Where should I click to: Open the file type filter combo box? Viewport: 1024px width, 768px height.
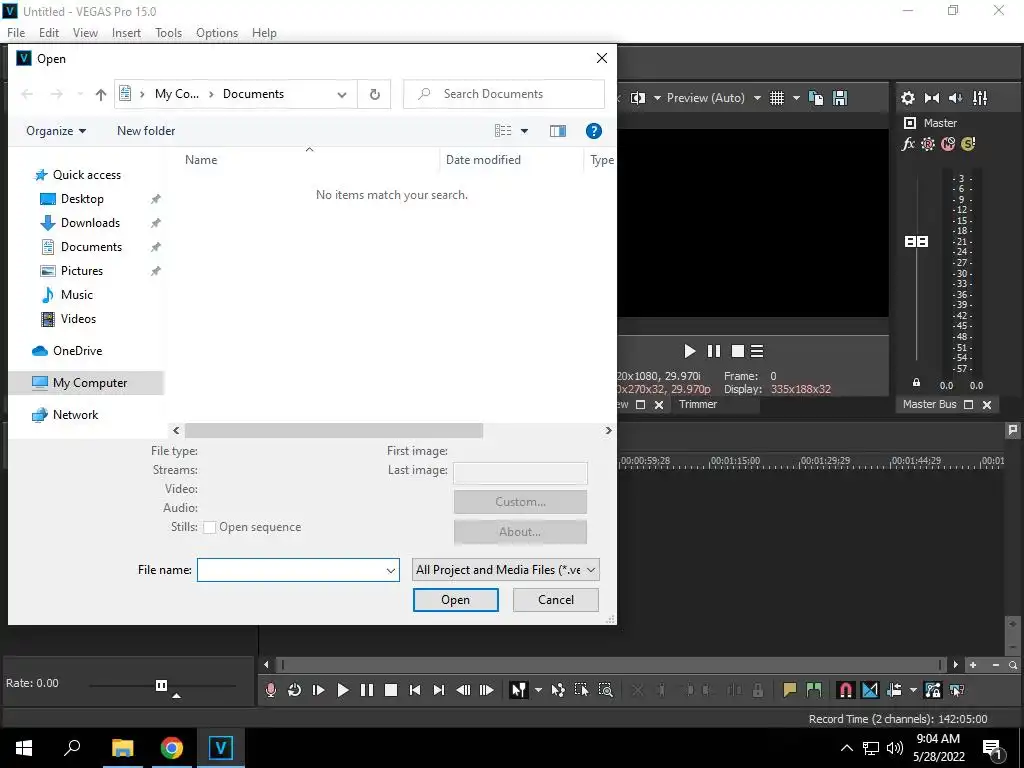point(506,569)
